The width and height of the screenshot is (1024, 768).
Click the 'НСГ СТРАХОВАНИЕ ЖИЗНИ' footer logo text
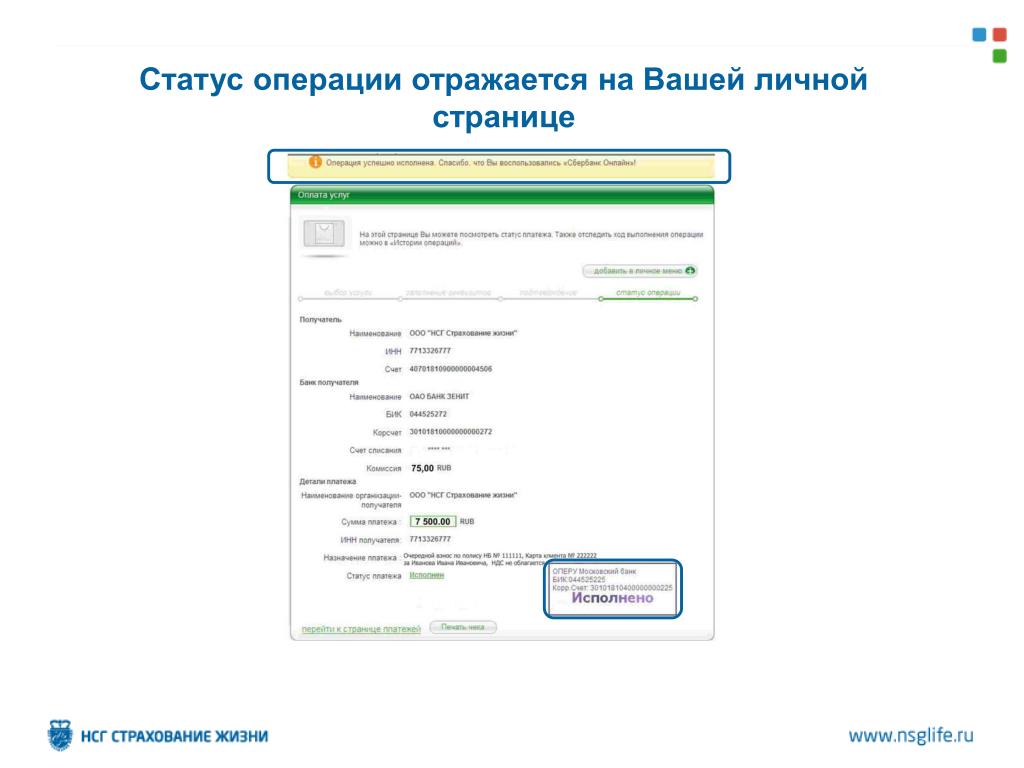[174, 737]
